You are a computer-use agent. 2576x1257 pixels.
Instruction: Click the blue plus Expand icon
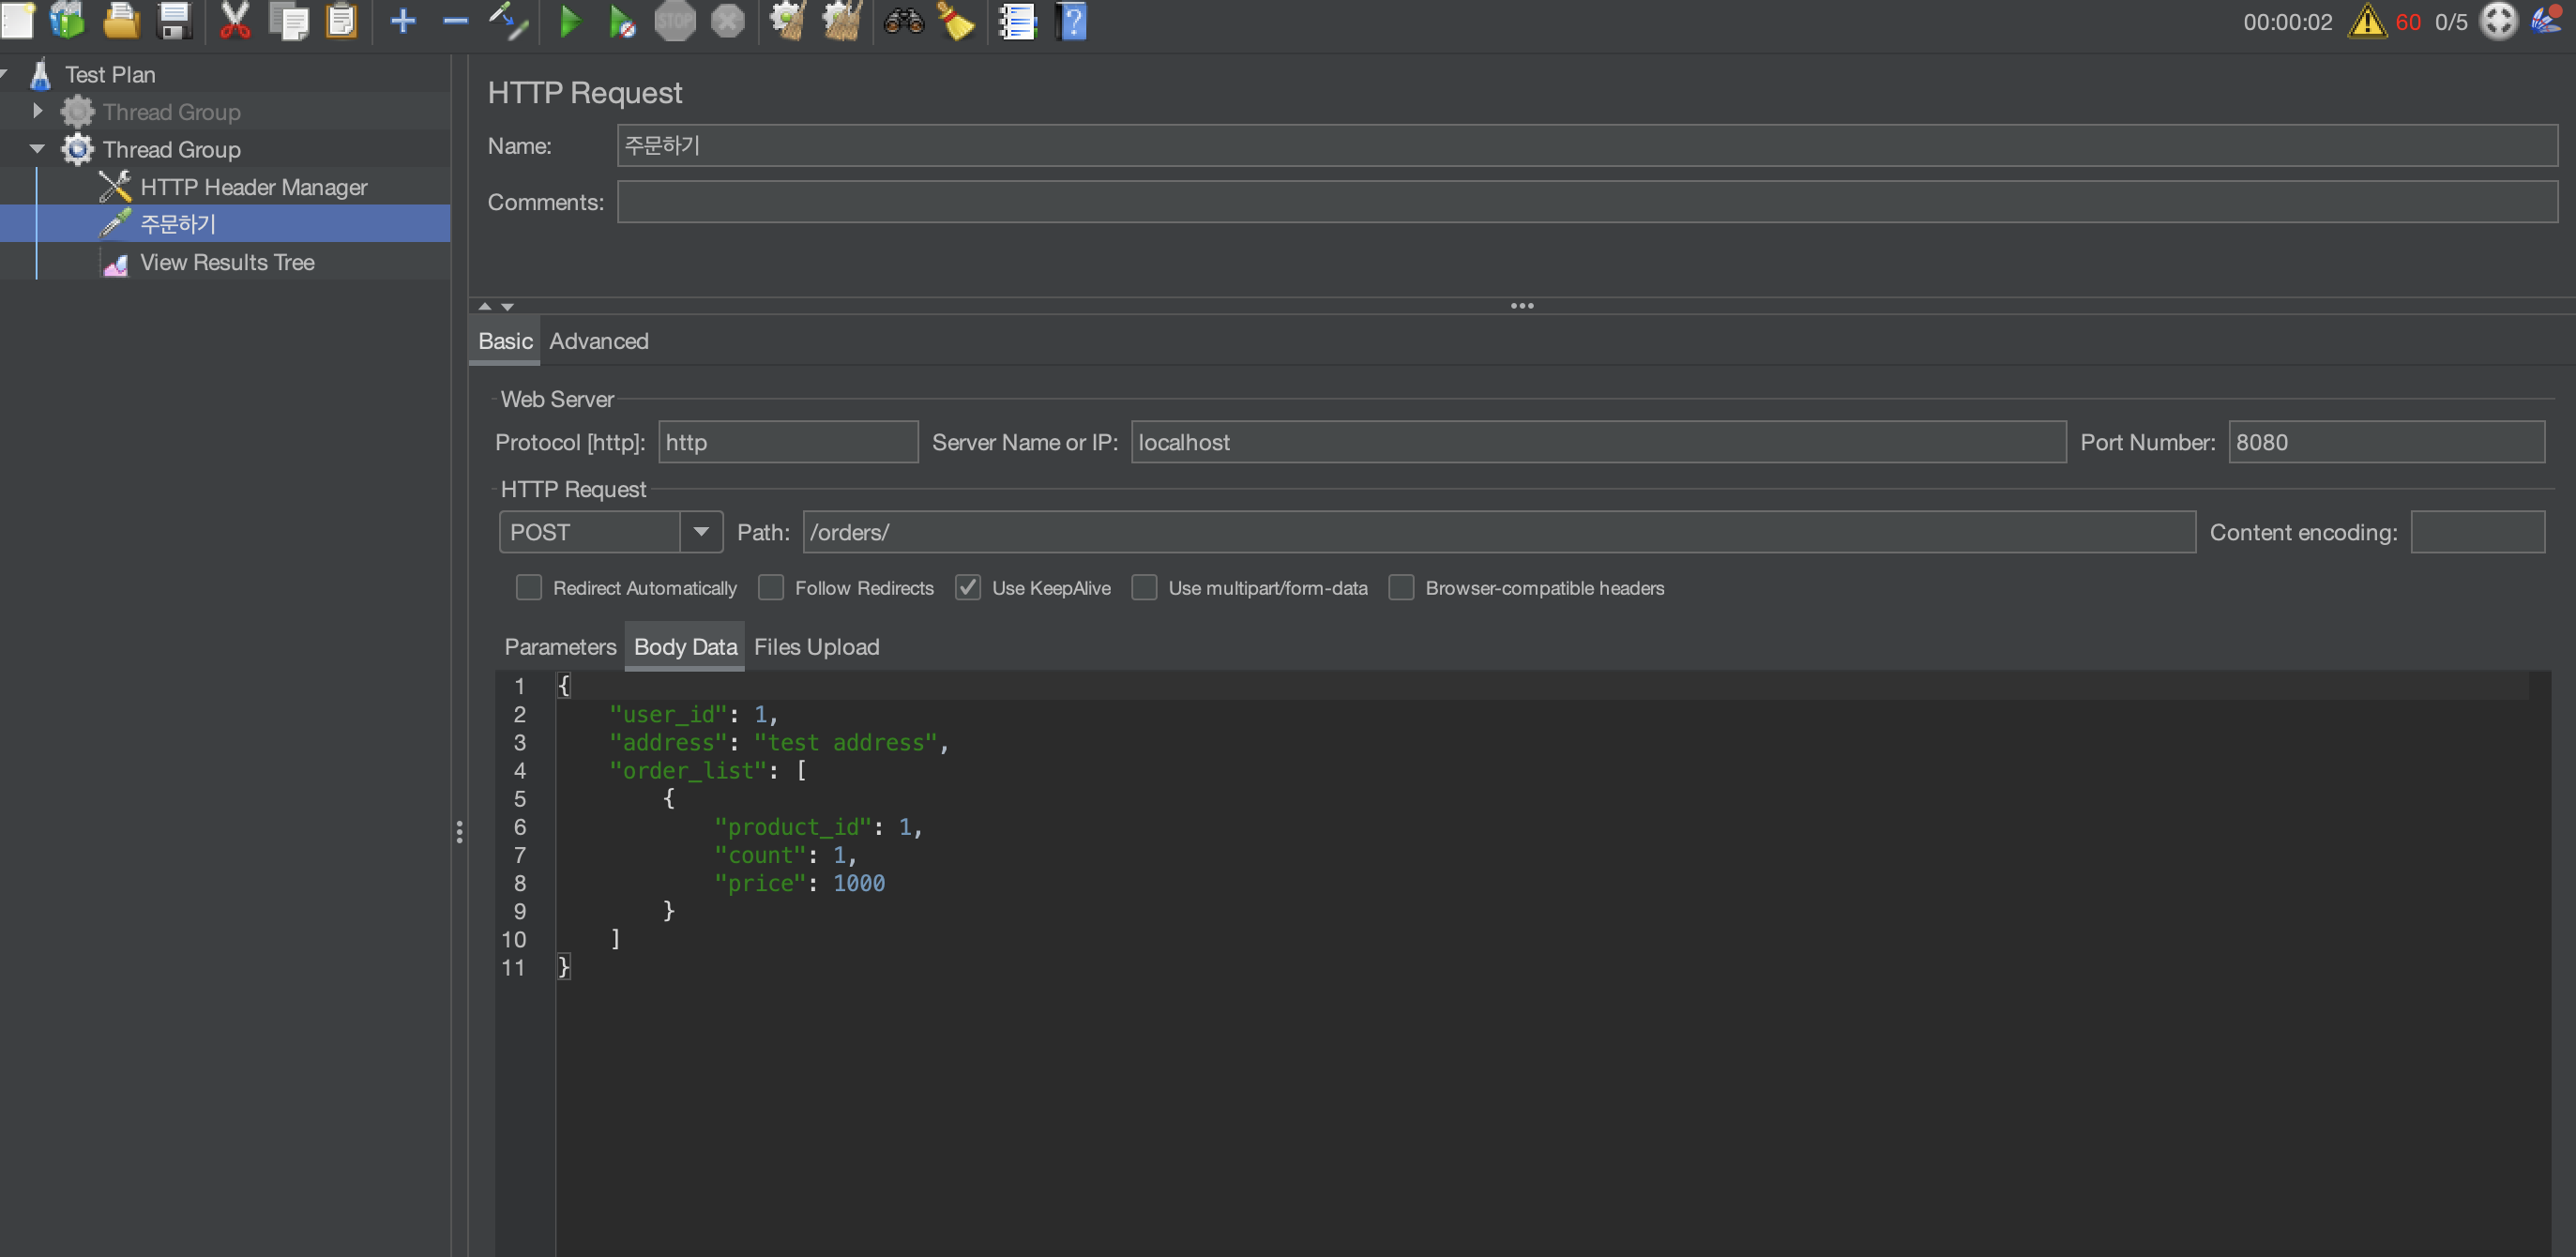(402, 21)
